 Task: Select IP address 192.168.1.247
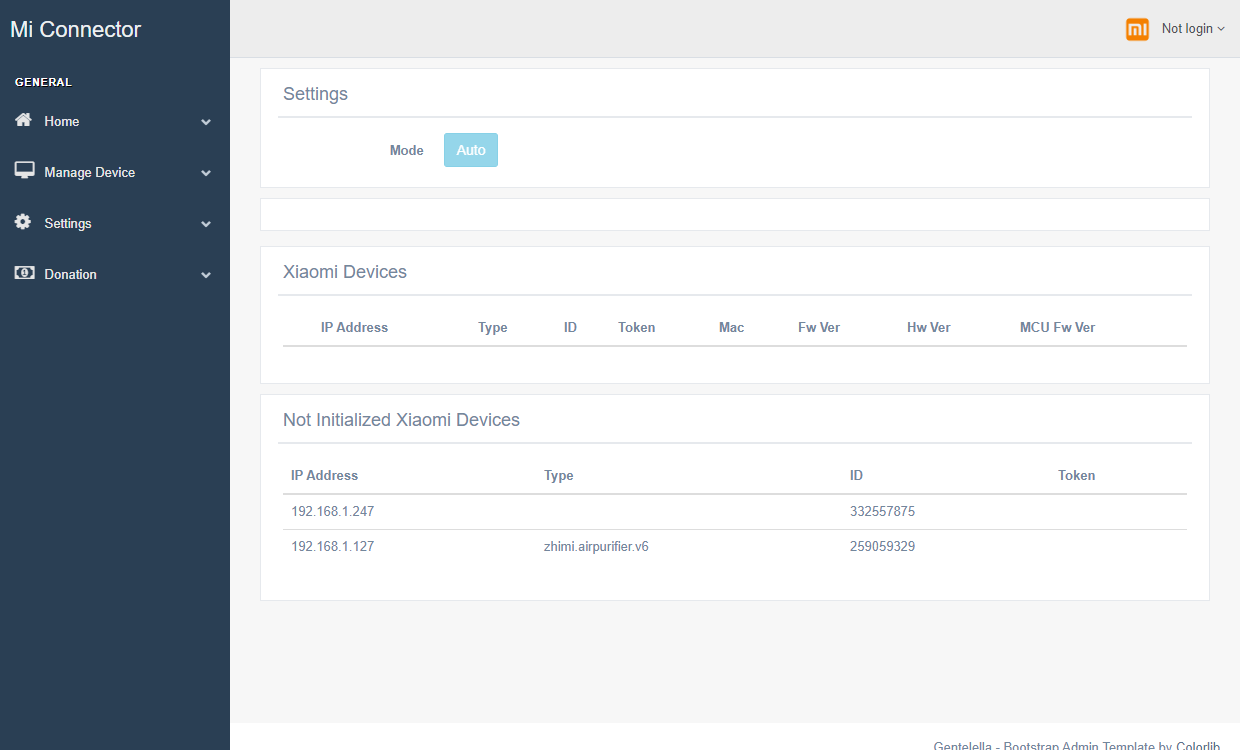(x=333, y=511)
